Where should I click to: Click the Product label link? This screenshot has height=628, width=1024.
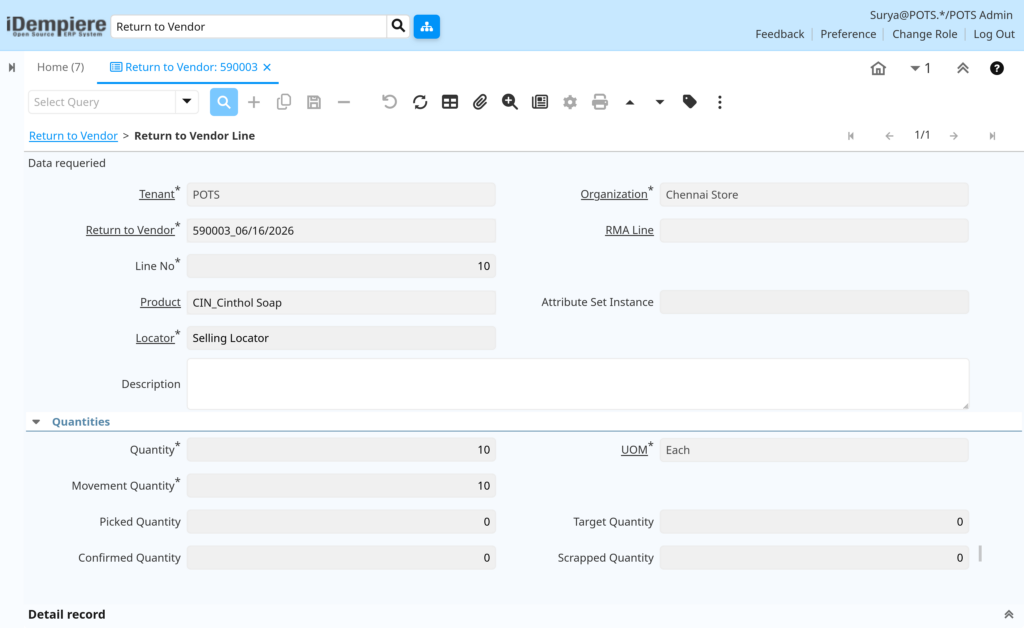pos(160,302)
